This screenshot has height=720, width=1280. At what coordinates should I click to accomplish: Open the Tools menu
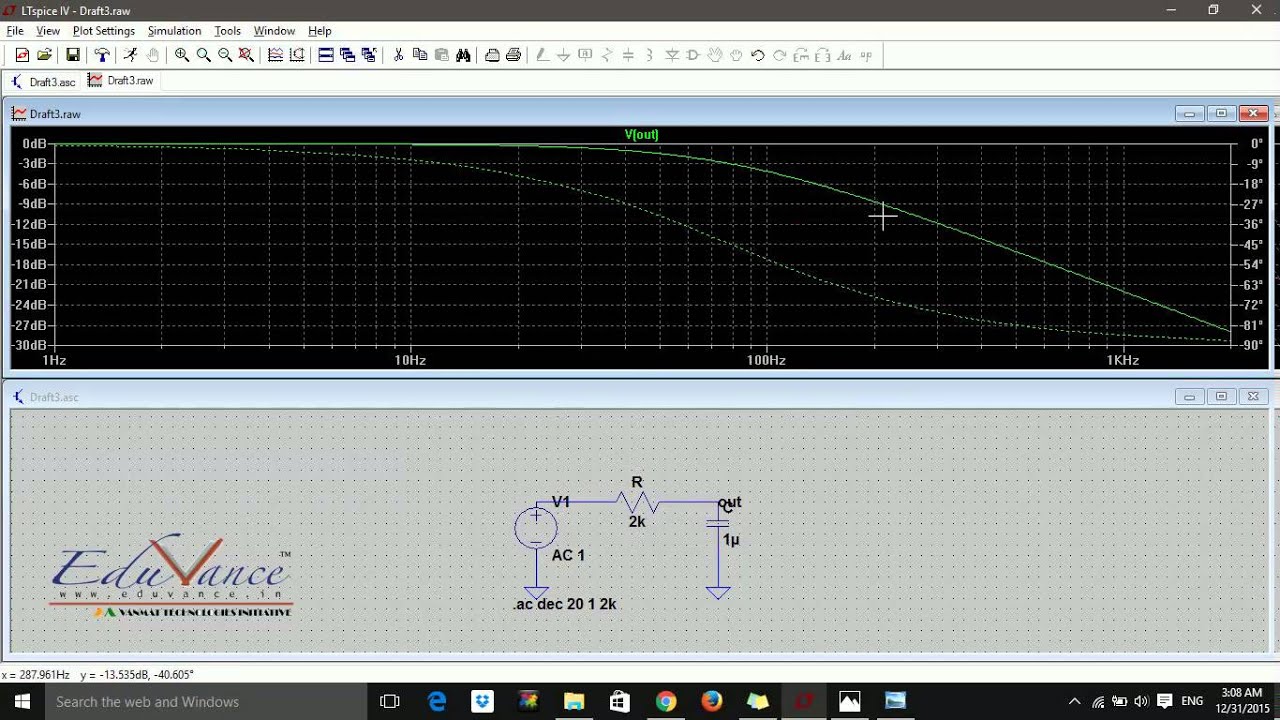(x=228, y=31)
